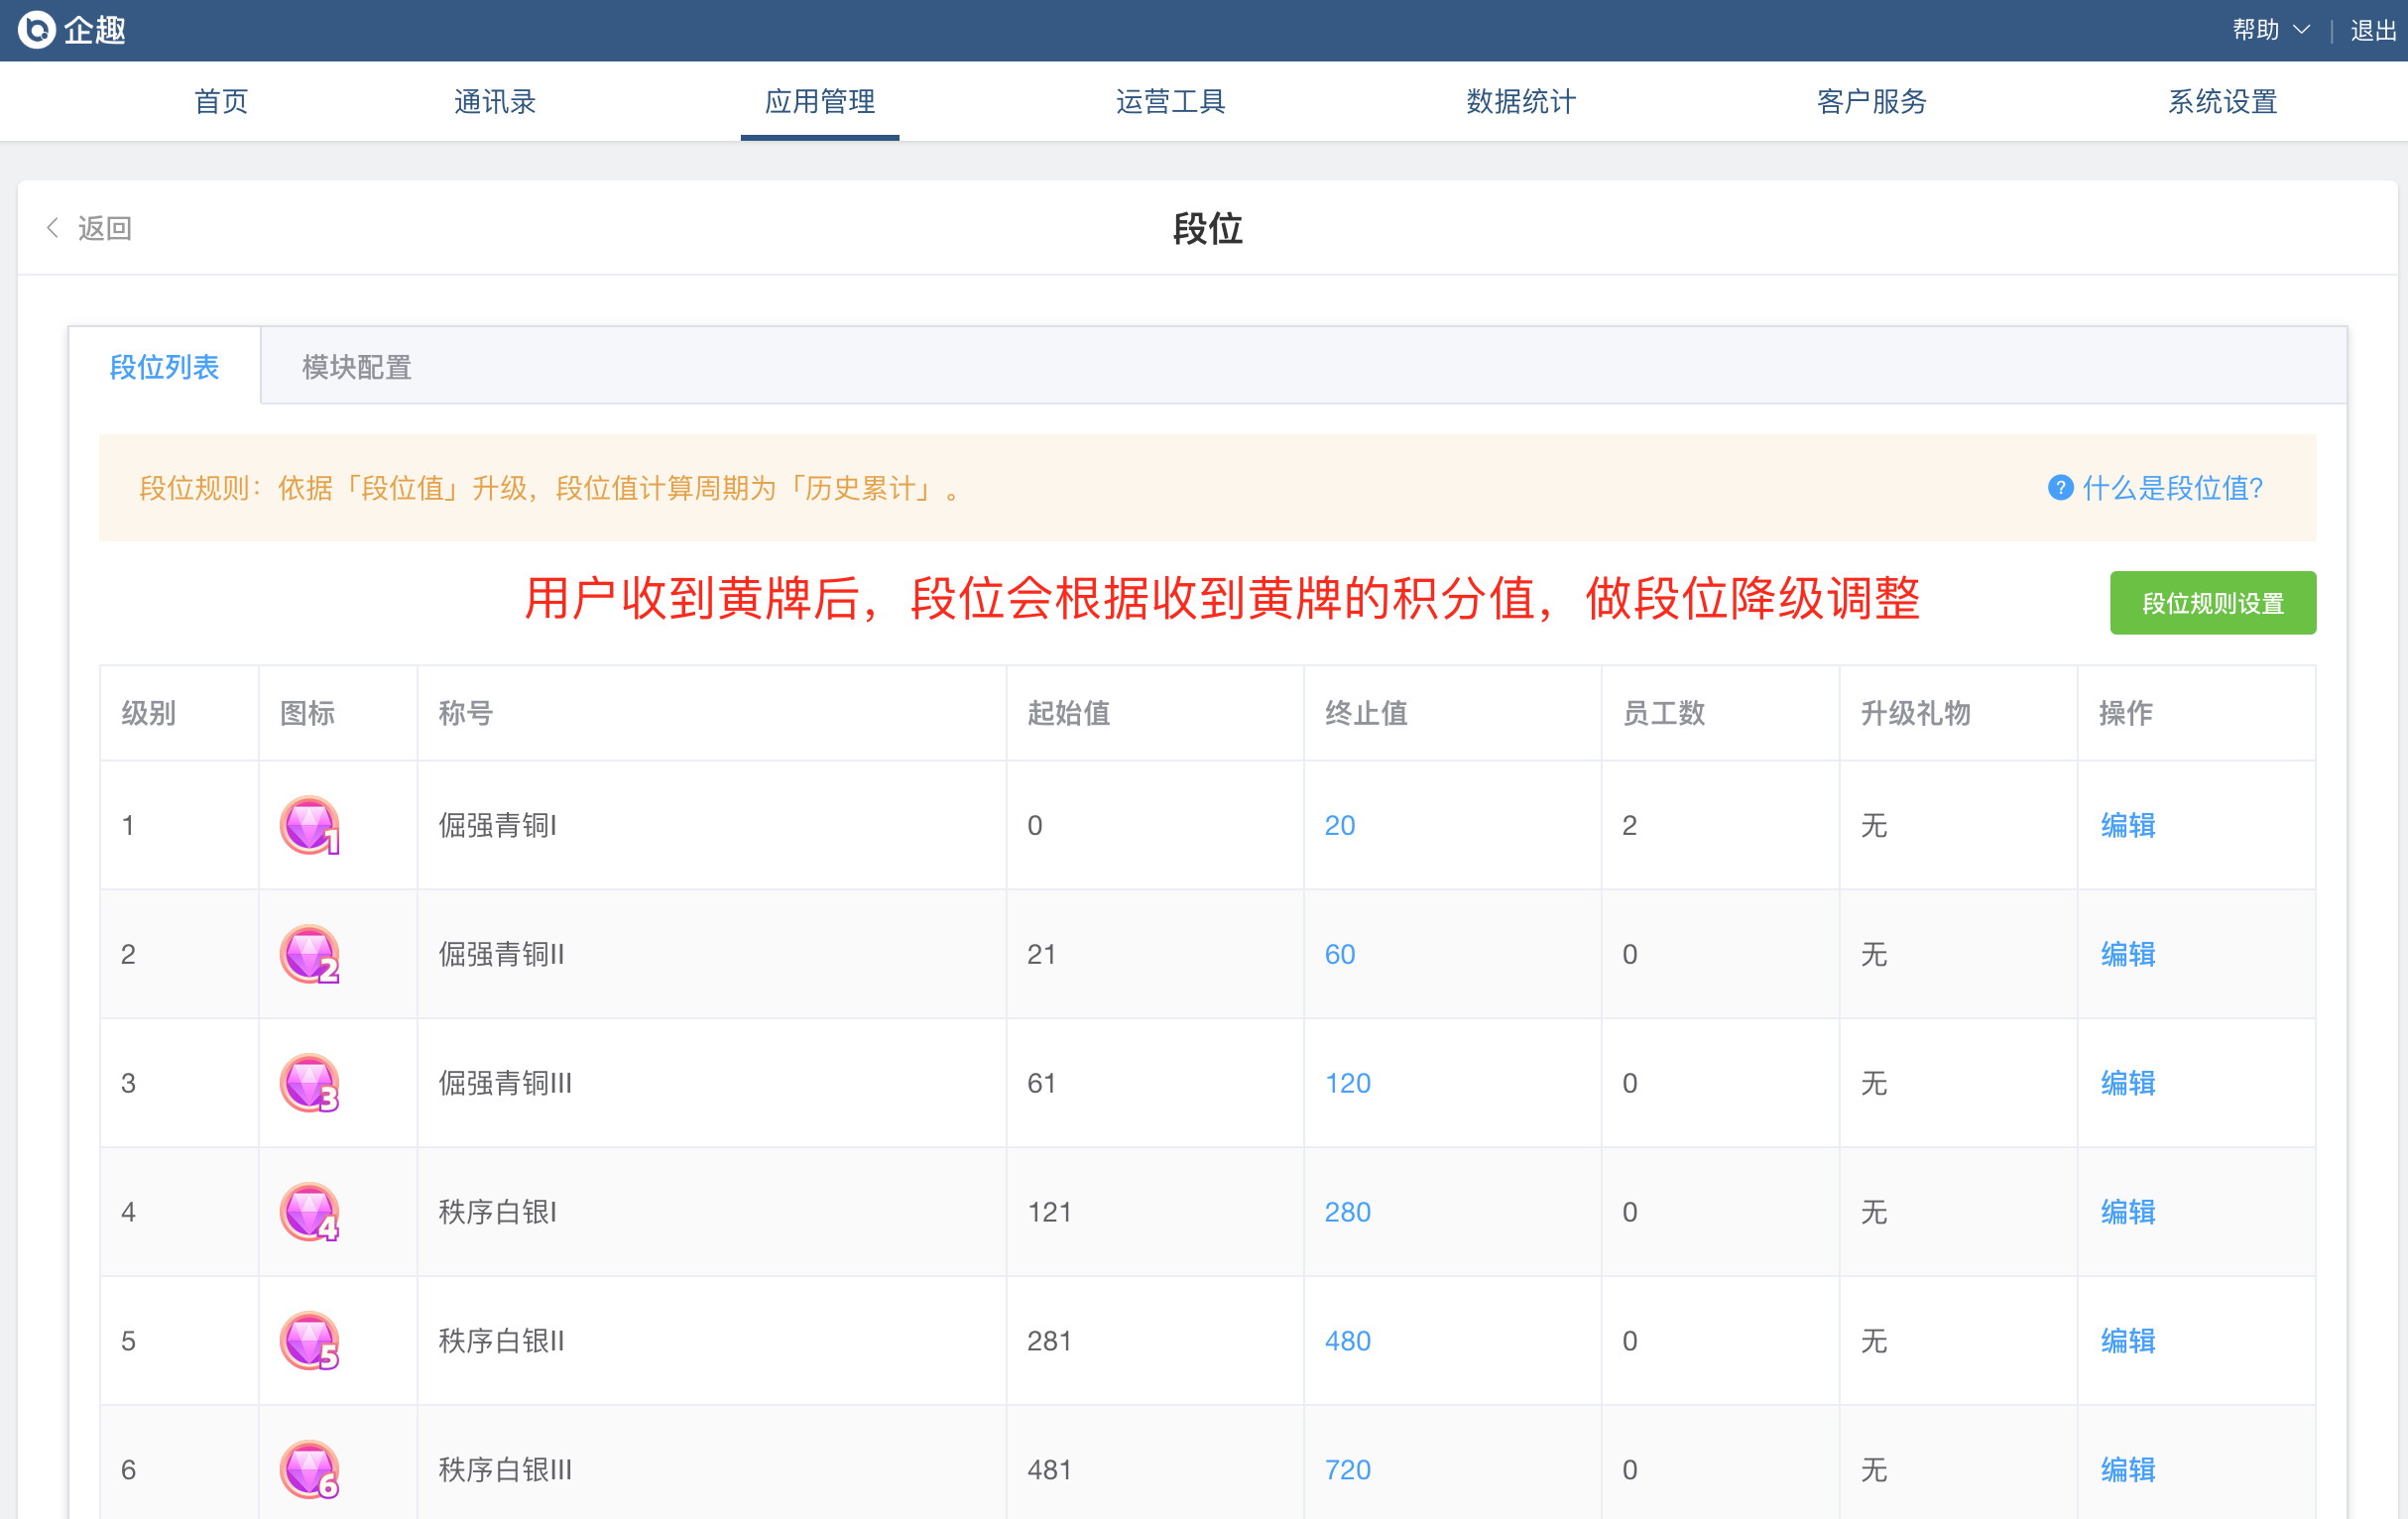Go to 通讯录 menu item
The image size is (2408, 1519).
pyautogui.click(x=495, y=101)
